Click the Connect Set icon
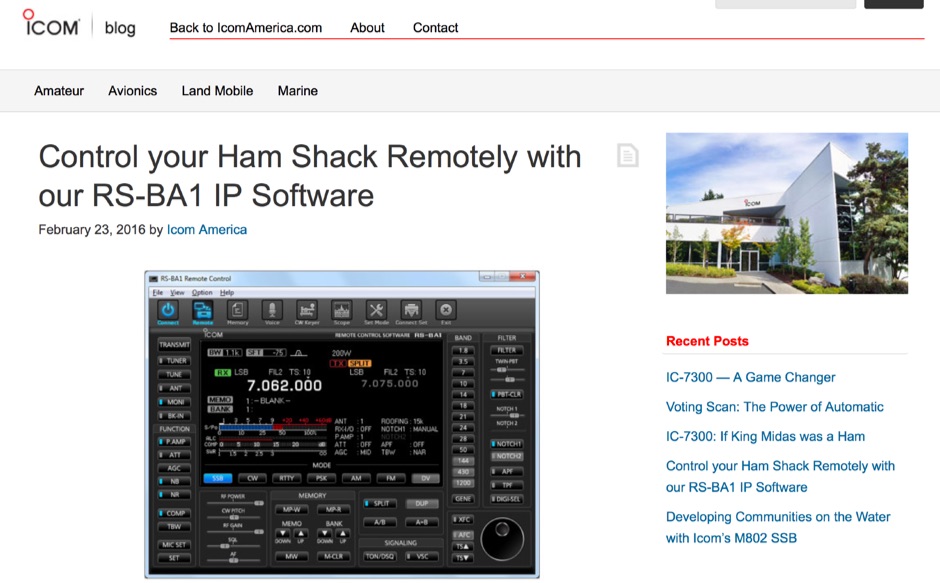The width and height of the screenshot is (940, 583). coord(411,311)
